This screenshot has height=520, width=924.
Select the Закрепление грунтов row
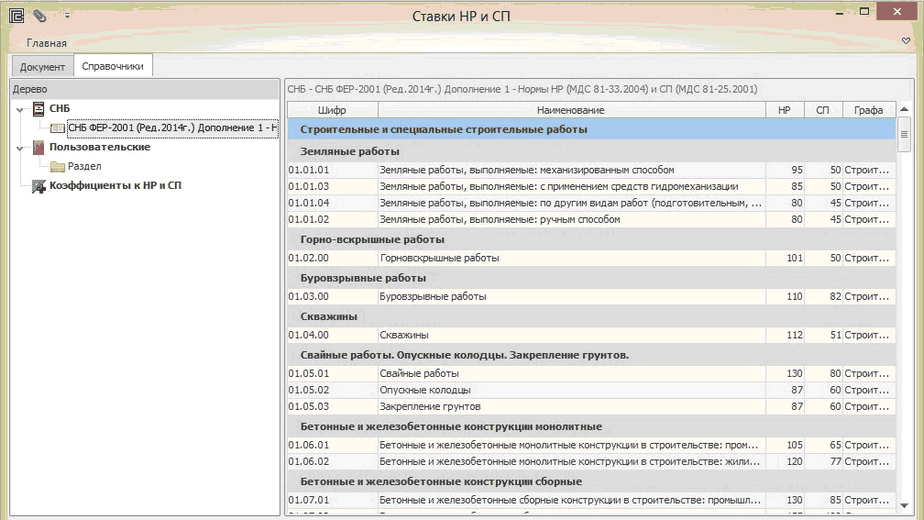tap(592, 406)
